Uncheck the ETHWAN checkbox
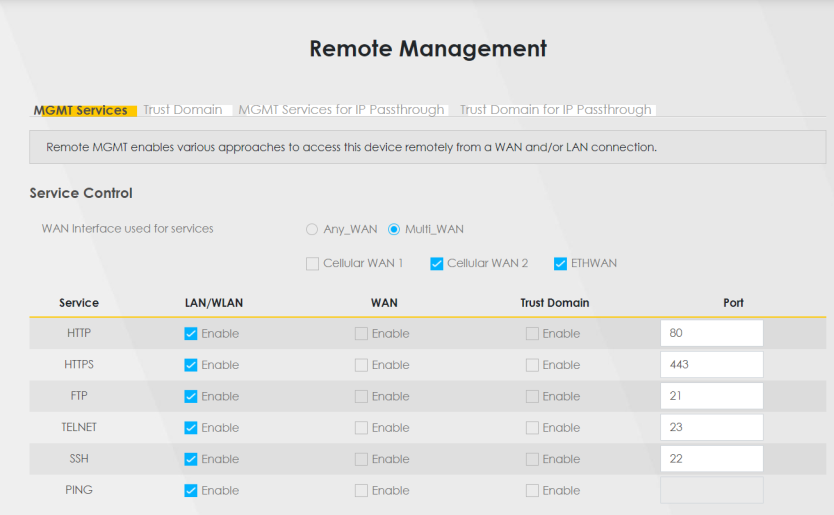The height and width of the screenshot is (515, 834). coord(560,264)
